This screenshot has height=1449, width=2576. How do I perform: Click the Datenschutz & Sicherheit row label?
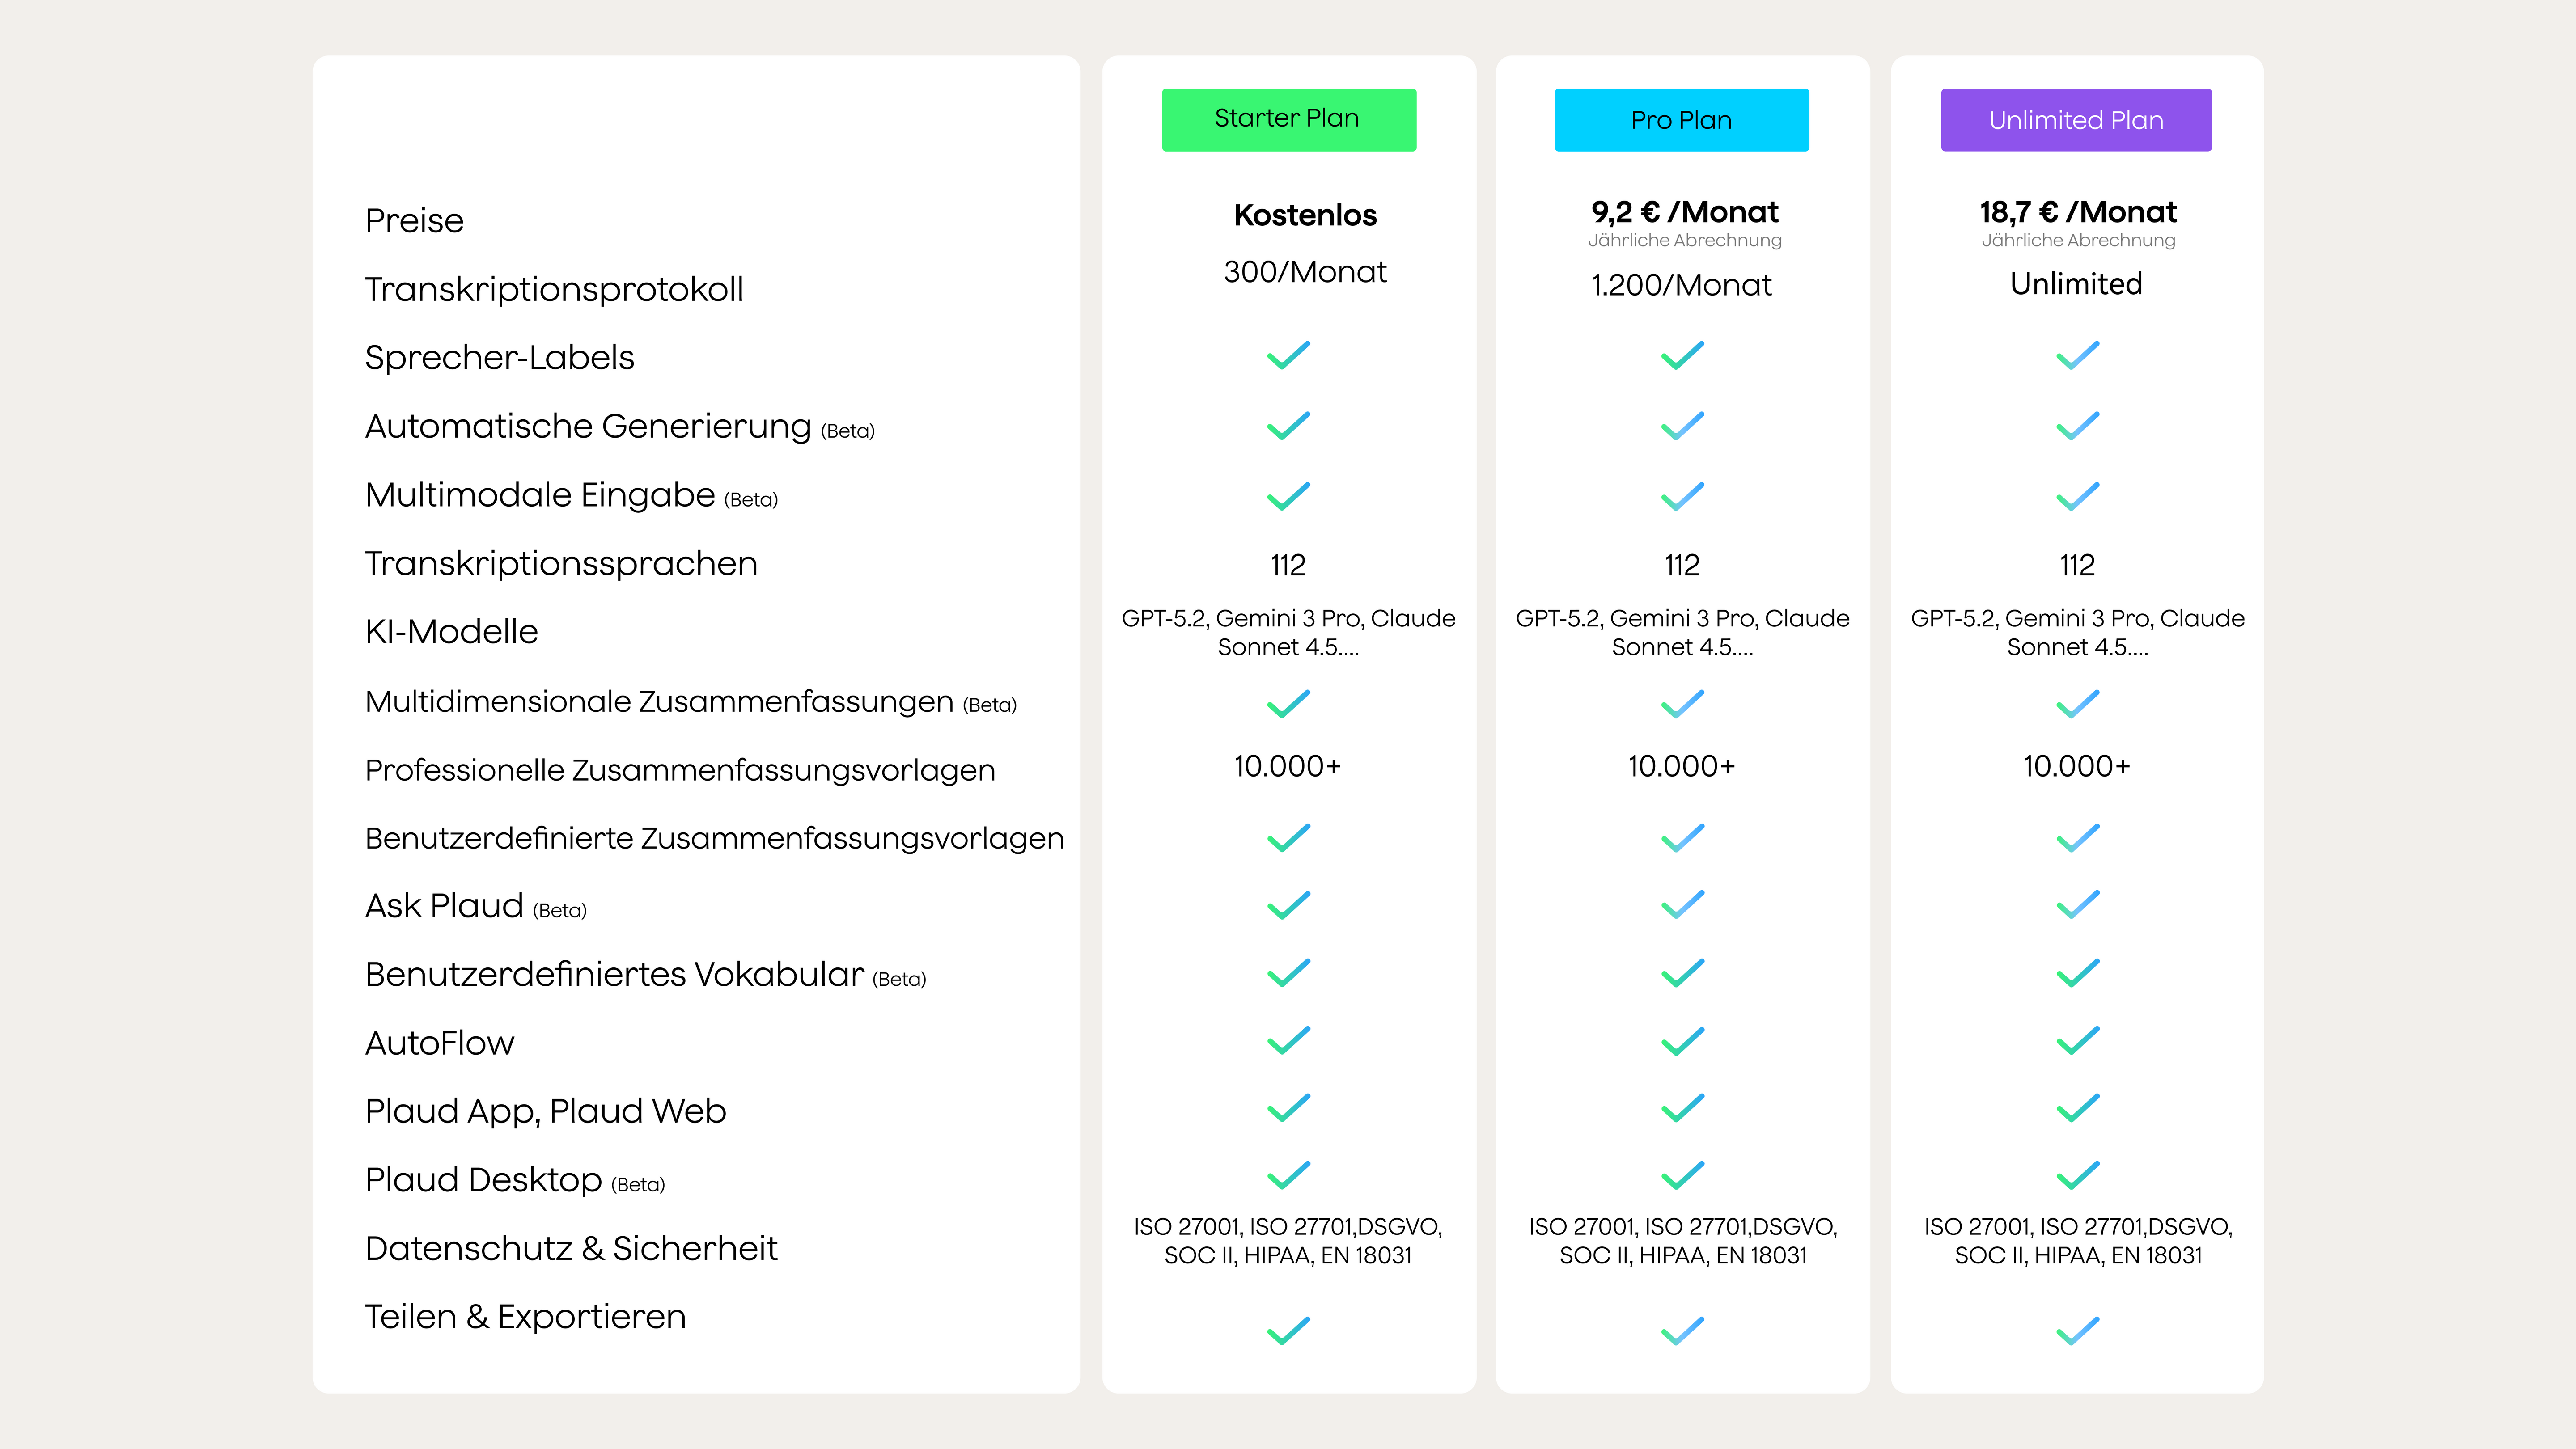click(570, 1248)
